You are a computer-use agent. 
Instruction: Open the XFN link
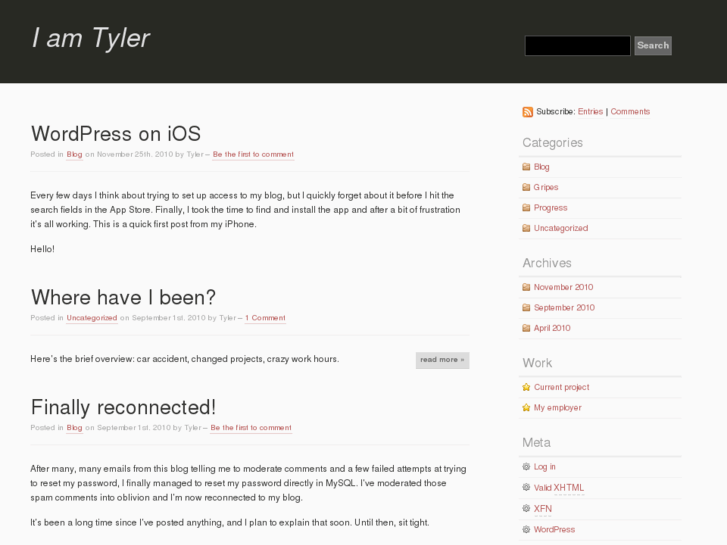pos(542,508)
